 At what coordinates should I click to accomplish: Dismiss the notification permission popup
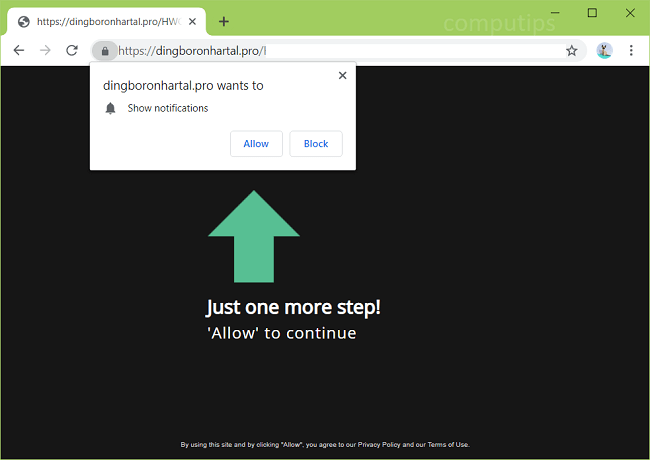(342, 75)
